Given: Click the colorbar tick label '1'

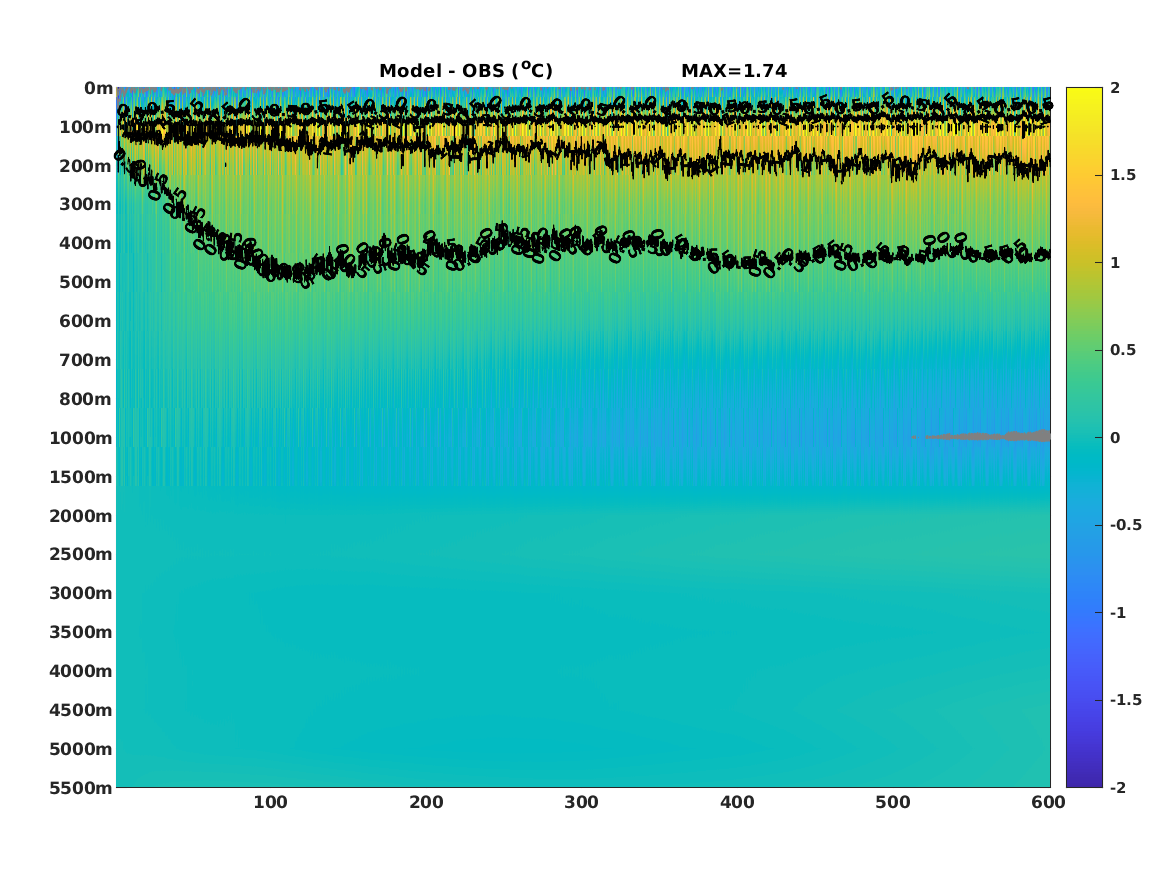Looking at the screenshot, I should [x=1115, y=263].
